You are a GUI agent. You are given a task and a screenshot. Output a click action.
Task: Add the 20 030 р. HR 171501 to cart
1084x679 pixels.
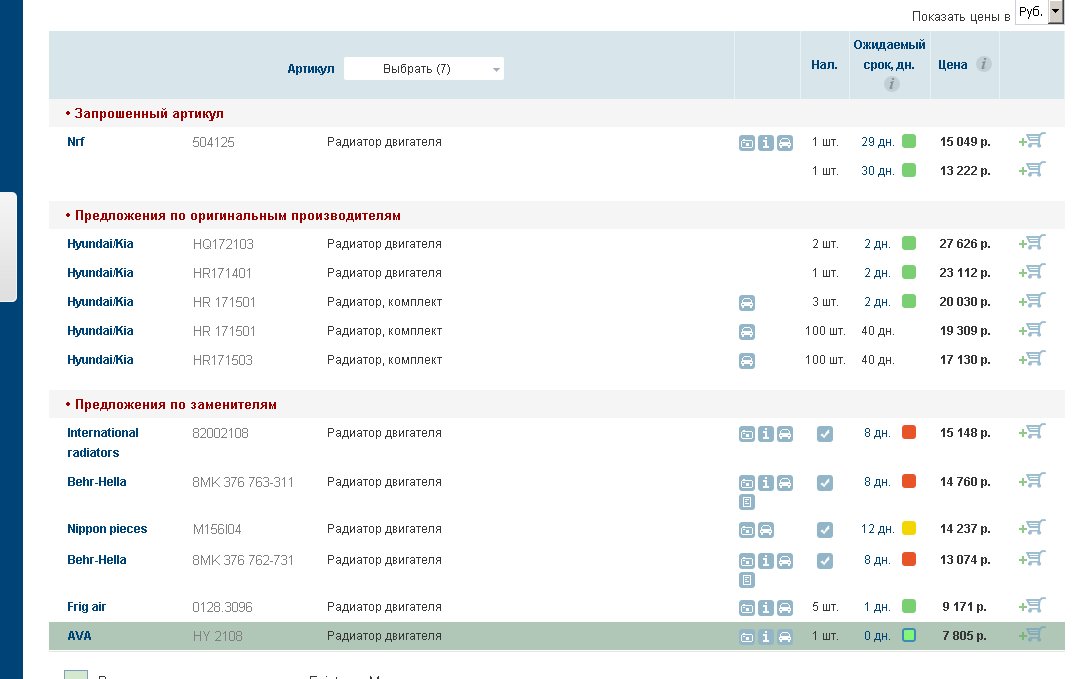(1032, 301)
